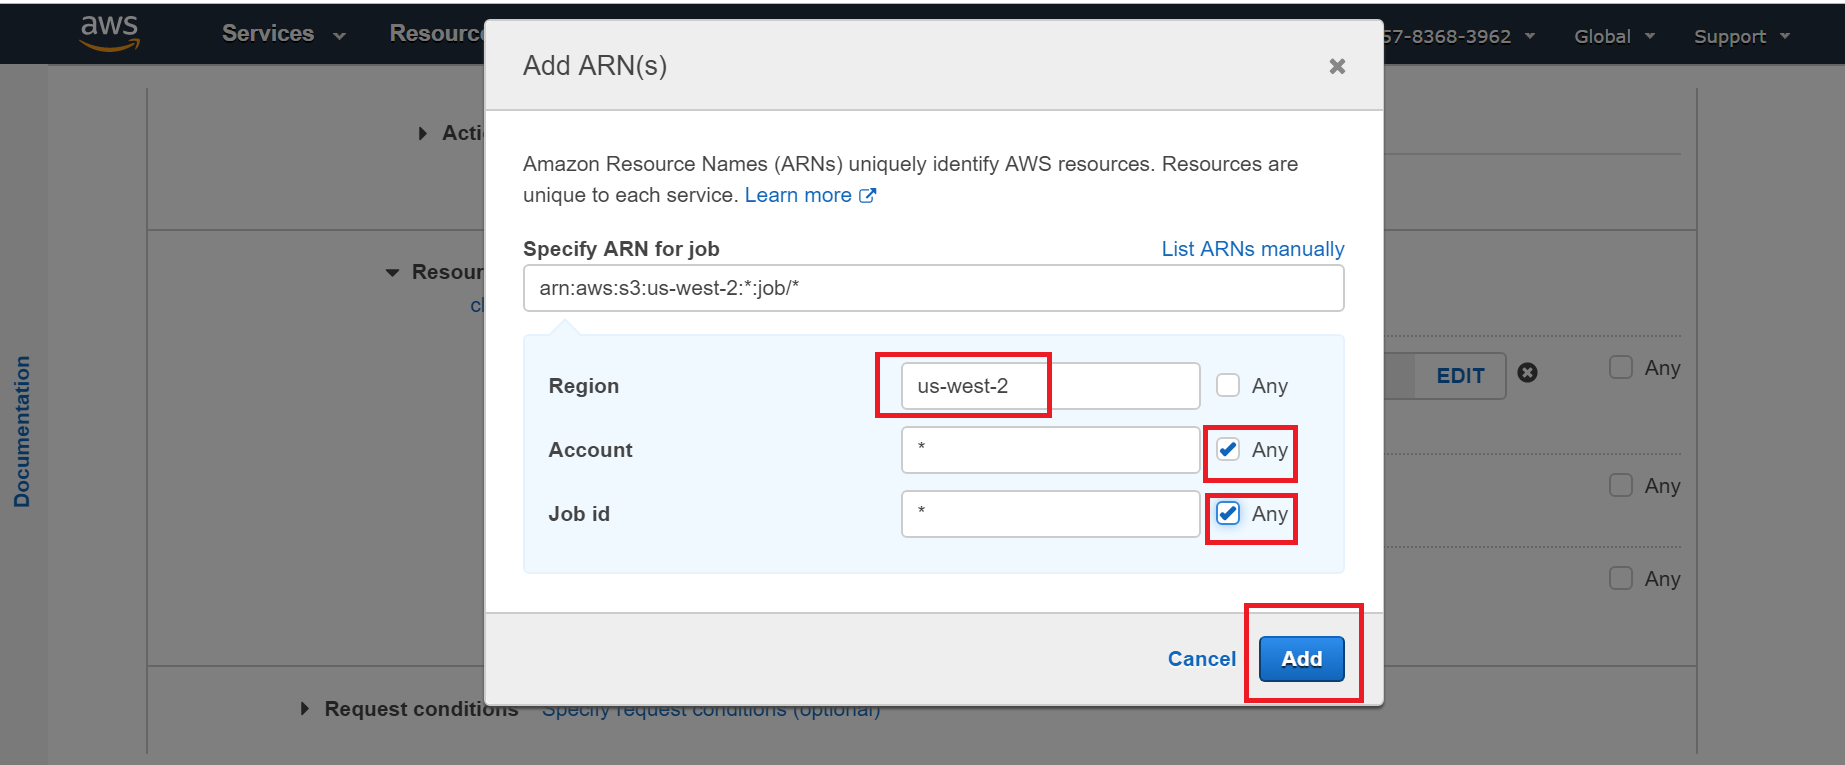The height and width of the screenshot is (765, 1845).
Task: Open the Support dropdown menu
Action: pyautogui.click(x=1741, y=36)
